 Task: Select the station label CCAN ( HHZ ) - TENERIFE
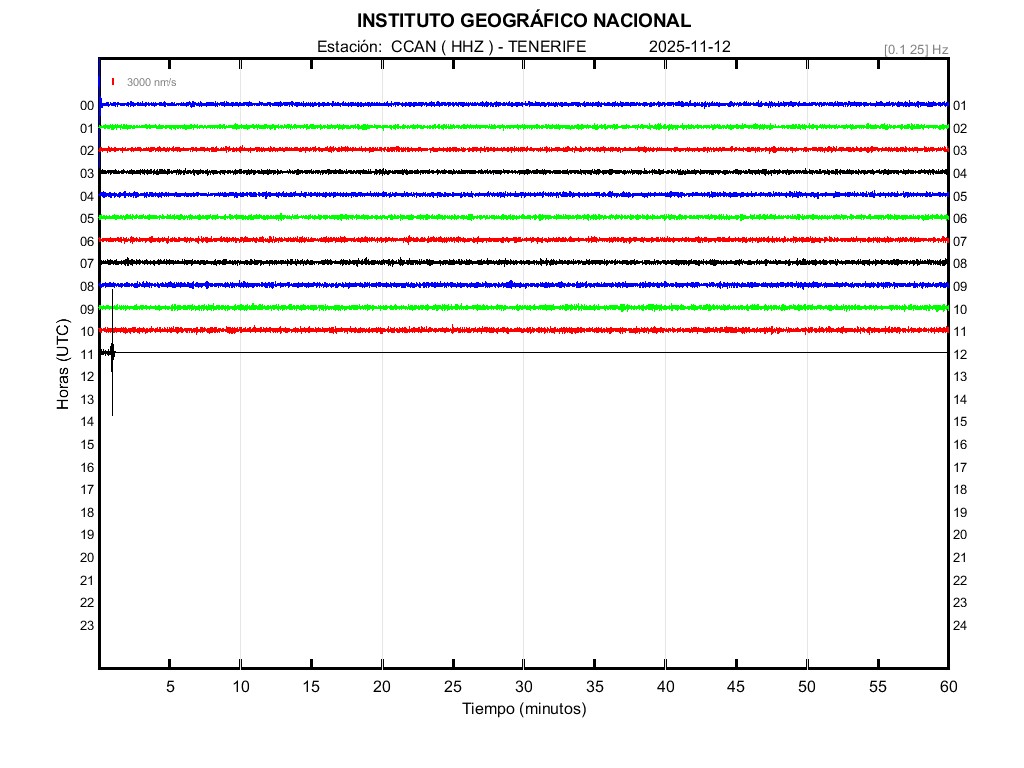[x=451, y=46]
